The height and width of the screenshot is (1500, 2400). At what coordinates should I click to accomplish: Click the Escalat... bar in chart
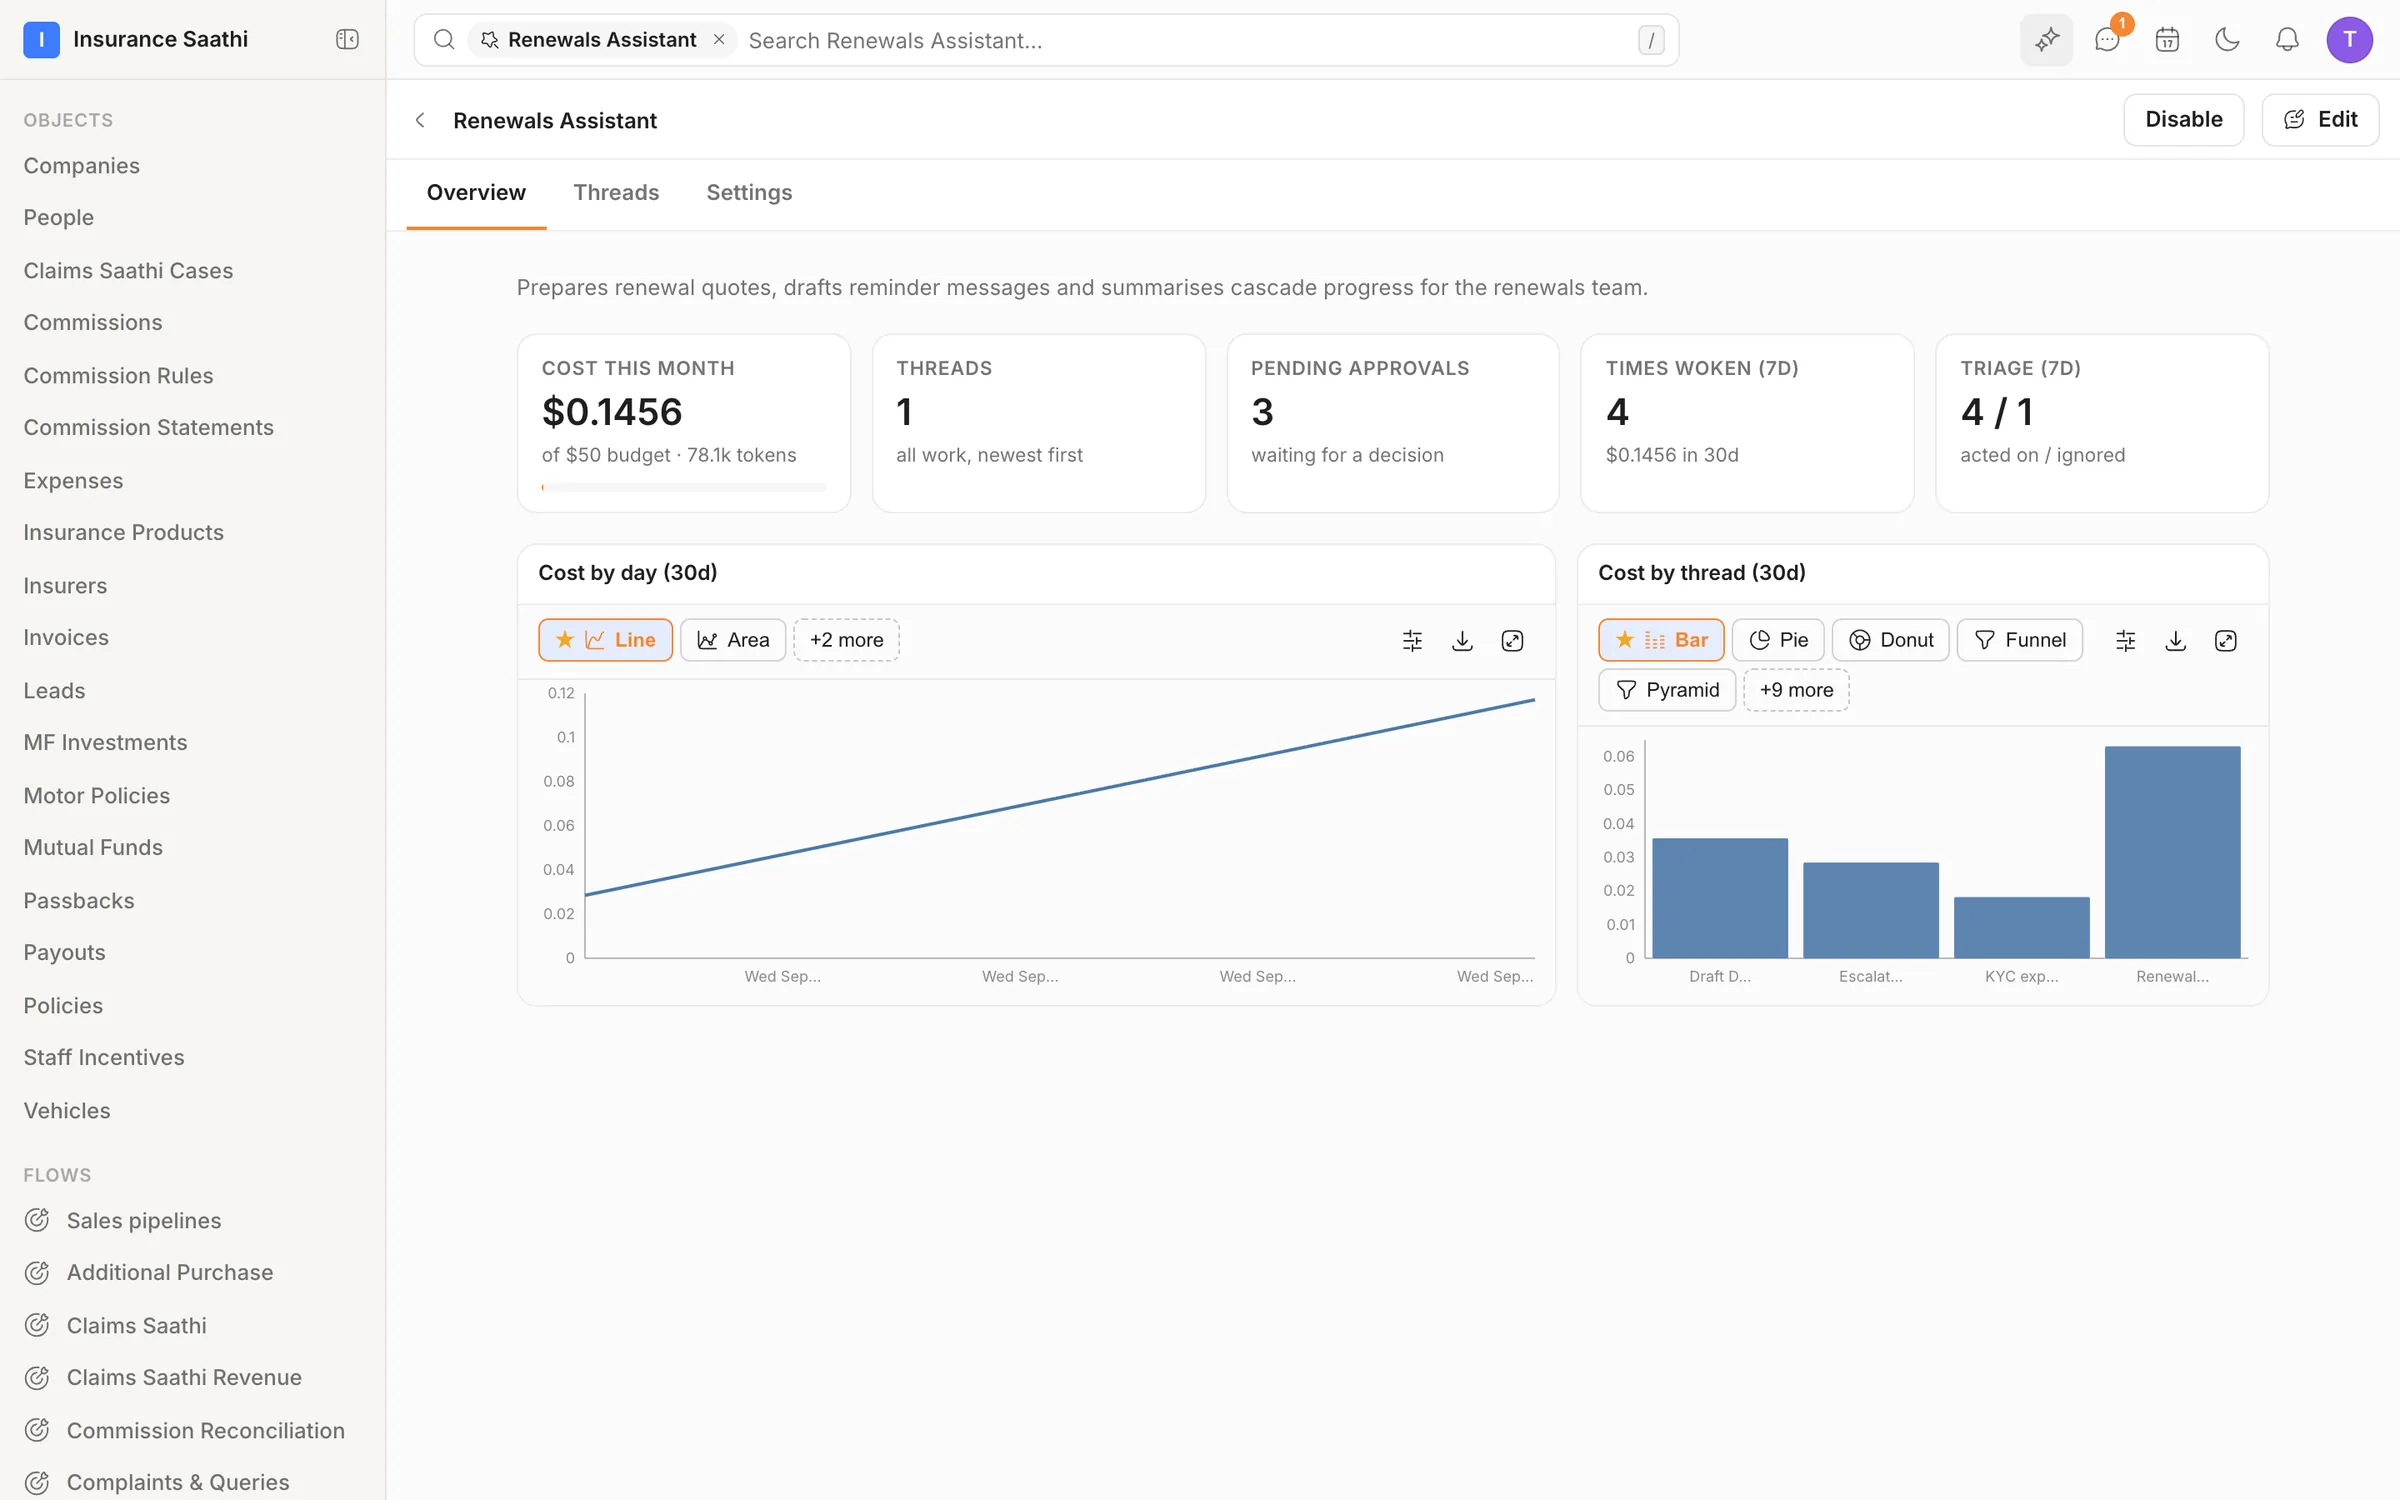pos(1870,910)
